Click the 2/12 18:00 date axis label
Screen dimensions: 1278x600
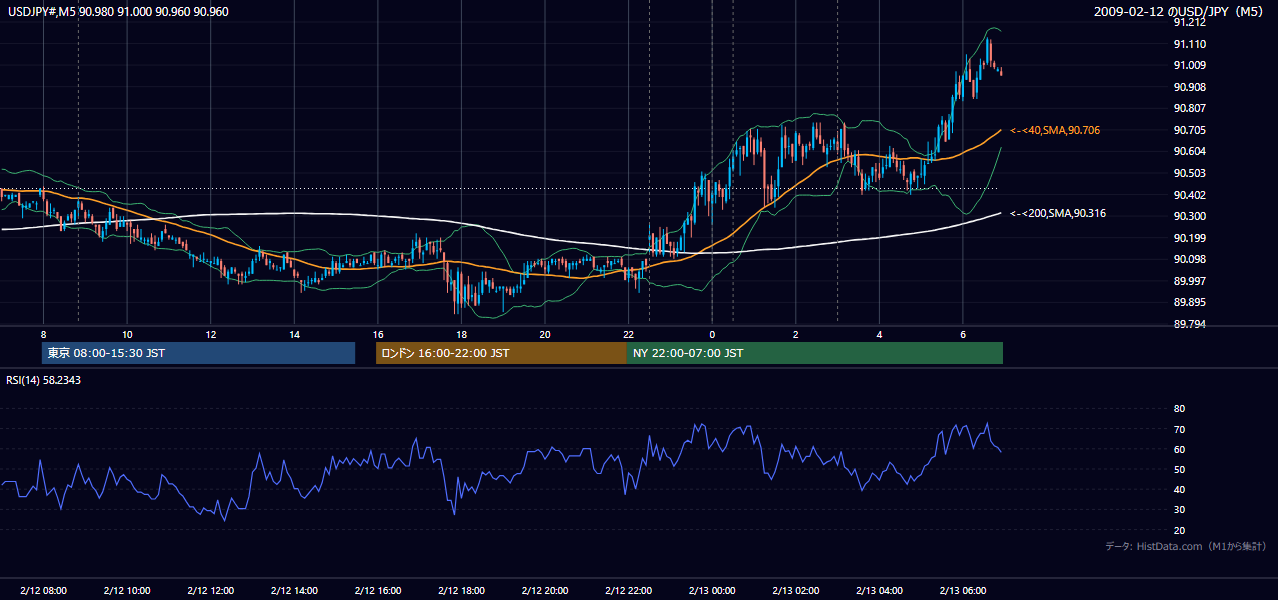(x=461, y=590)
